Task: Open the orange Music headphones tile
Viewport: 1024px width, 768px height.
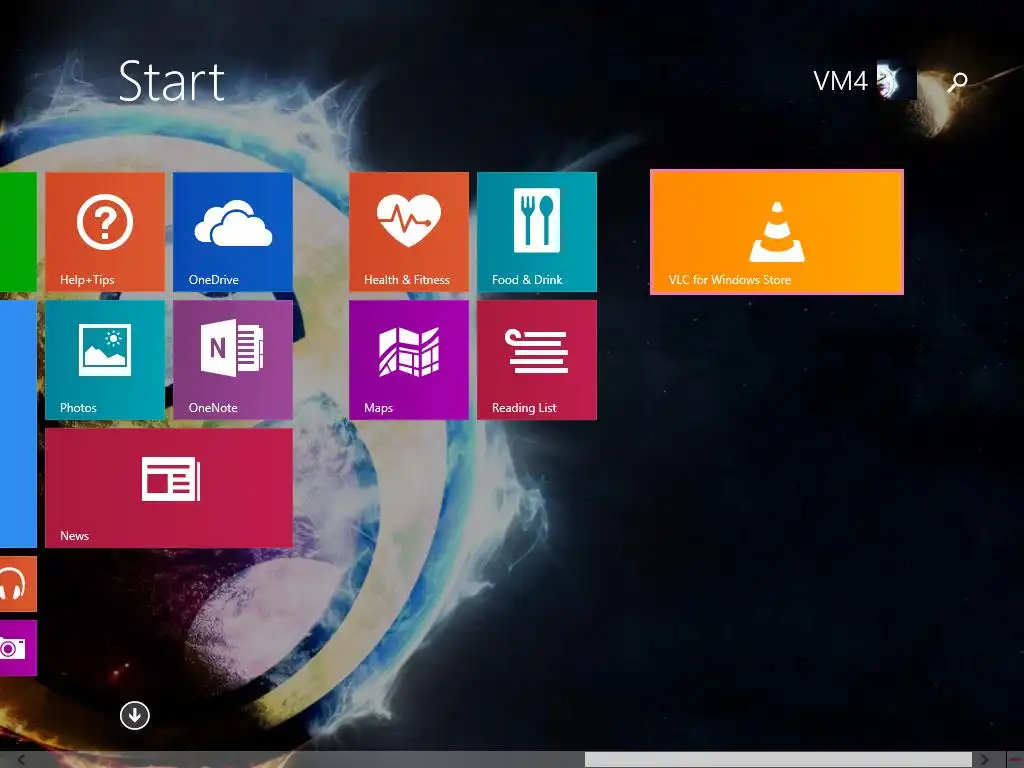Action: click(18, 584)
